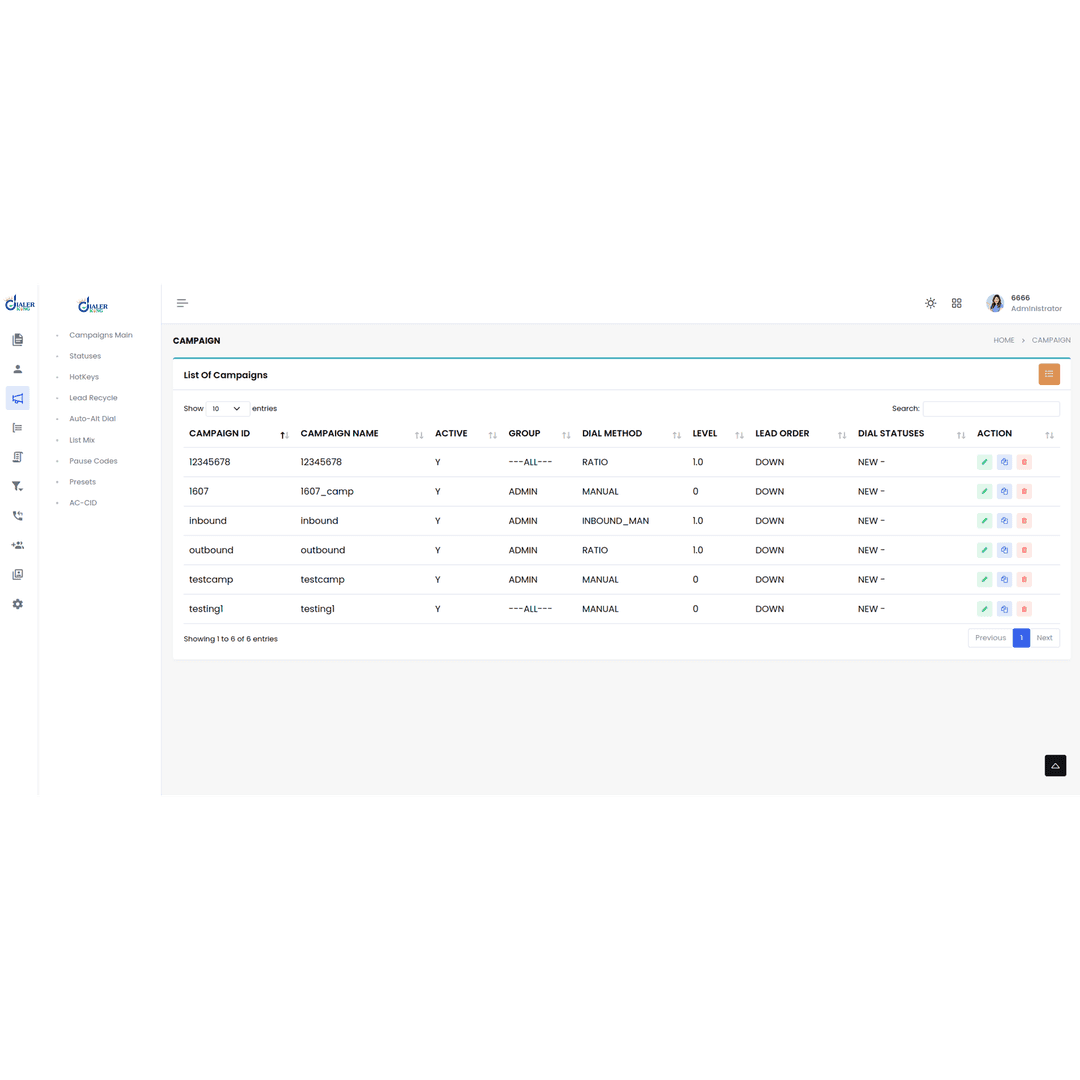Click the HOME breadcrumb link
The width and height of the screenshot is (1080, 1080).
tap(1003, 340)
